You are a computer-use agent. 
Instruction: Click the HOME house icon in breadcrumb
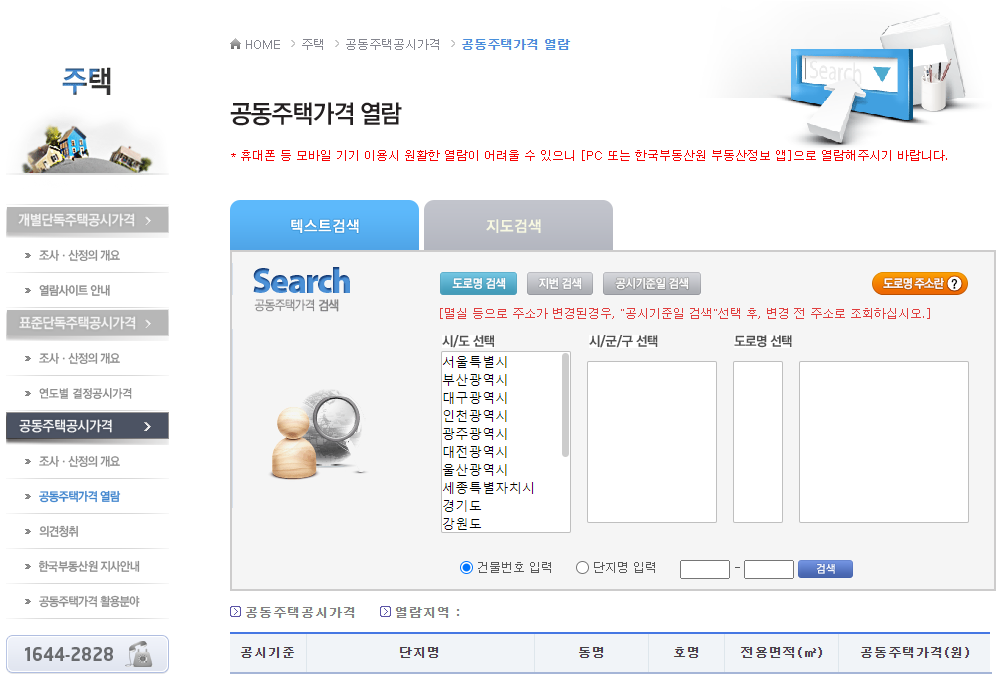click(234, 44)
